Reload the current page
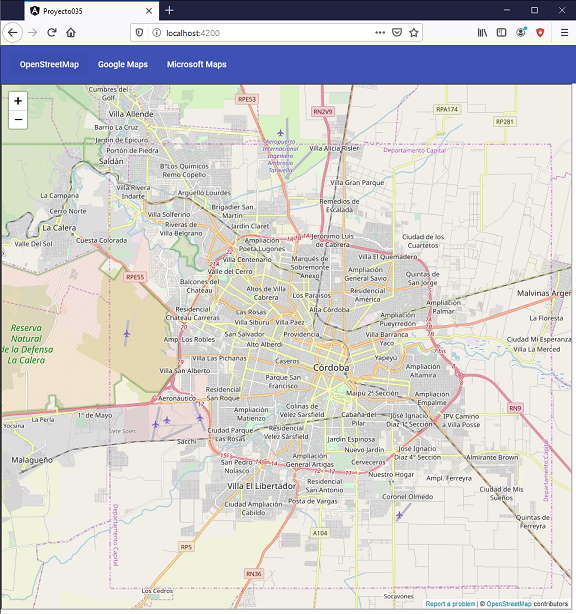 (x=52, y=33)
